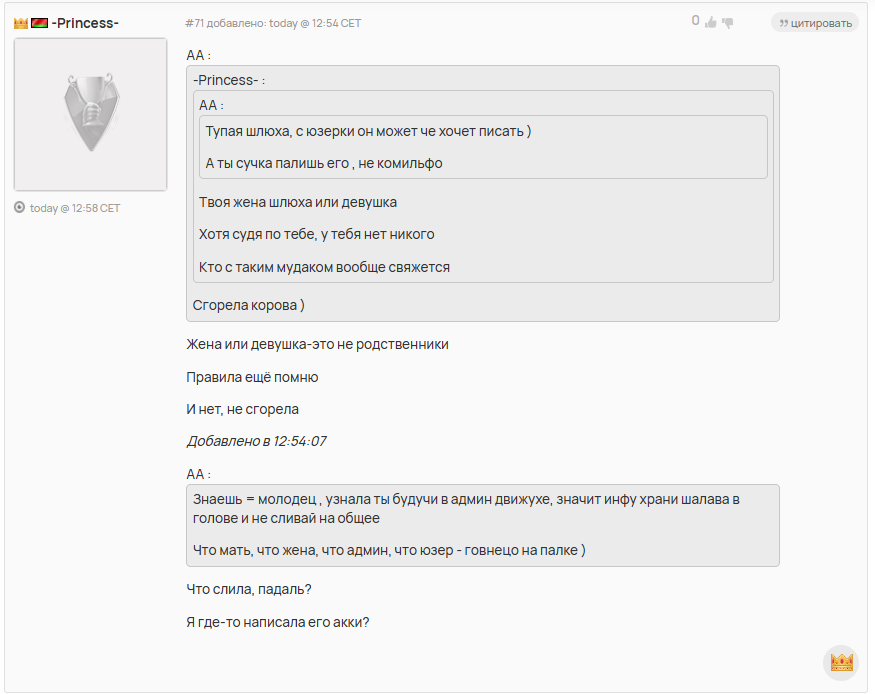
Task: Click the innermost quote starting with Тупая
Action: tap(483, 147)
